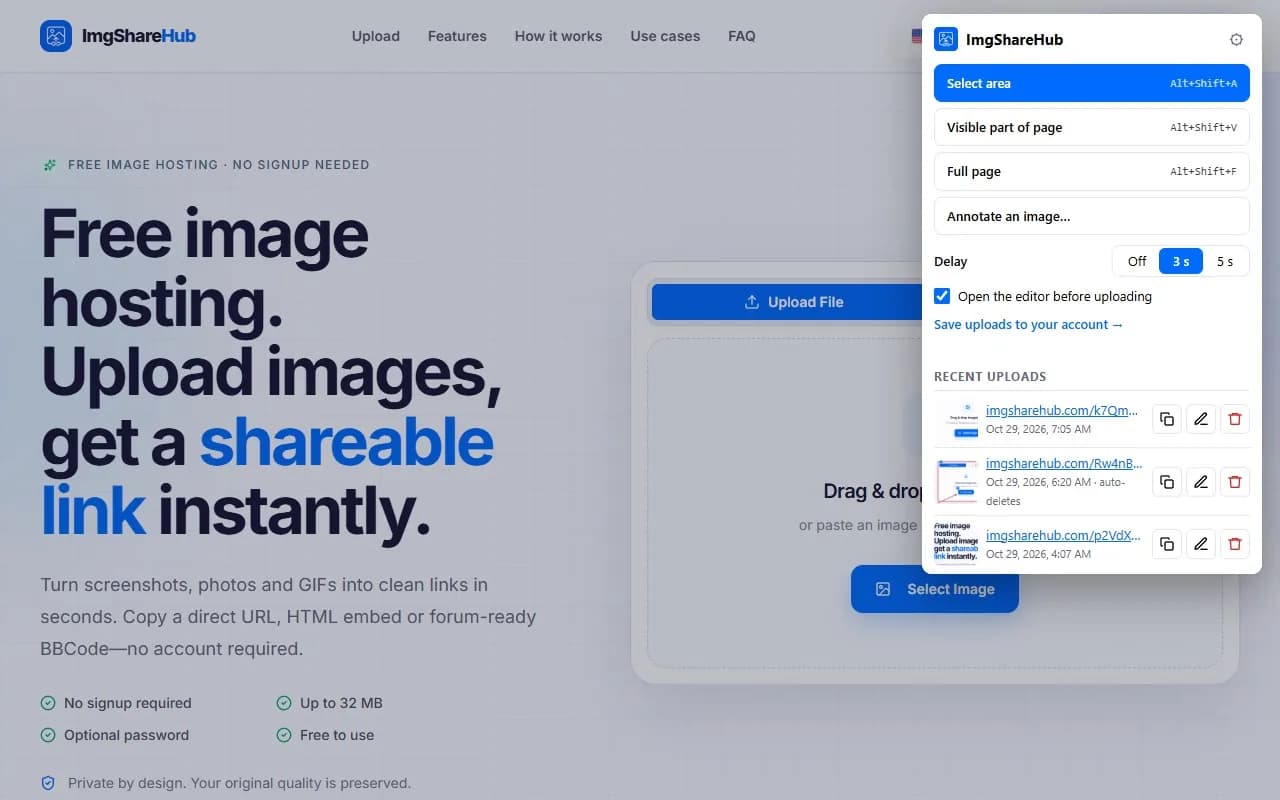Set capture delay to 5 s
Image resolution: width=1280 pixels, height=800 pixels.
click(1225, 261)
